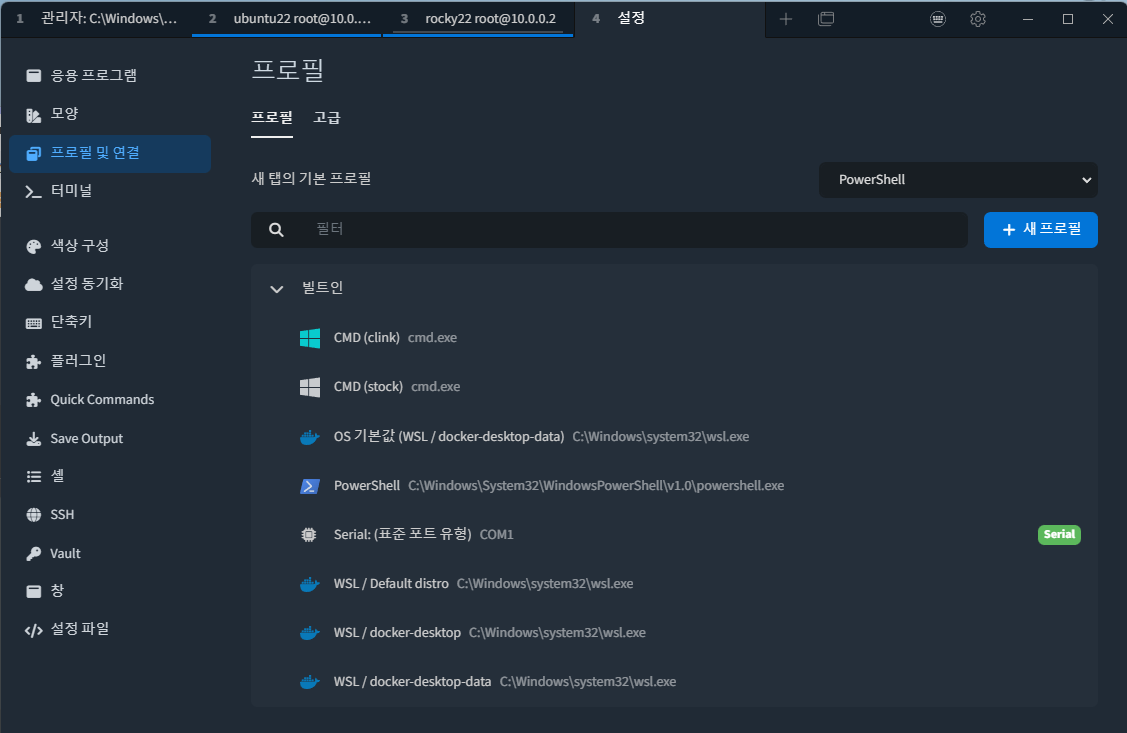Click the key icon beside Vault
Viewport: 1127px width, 733px height.
coord(33,553)
